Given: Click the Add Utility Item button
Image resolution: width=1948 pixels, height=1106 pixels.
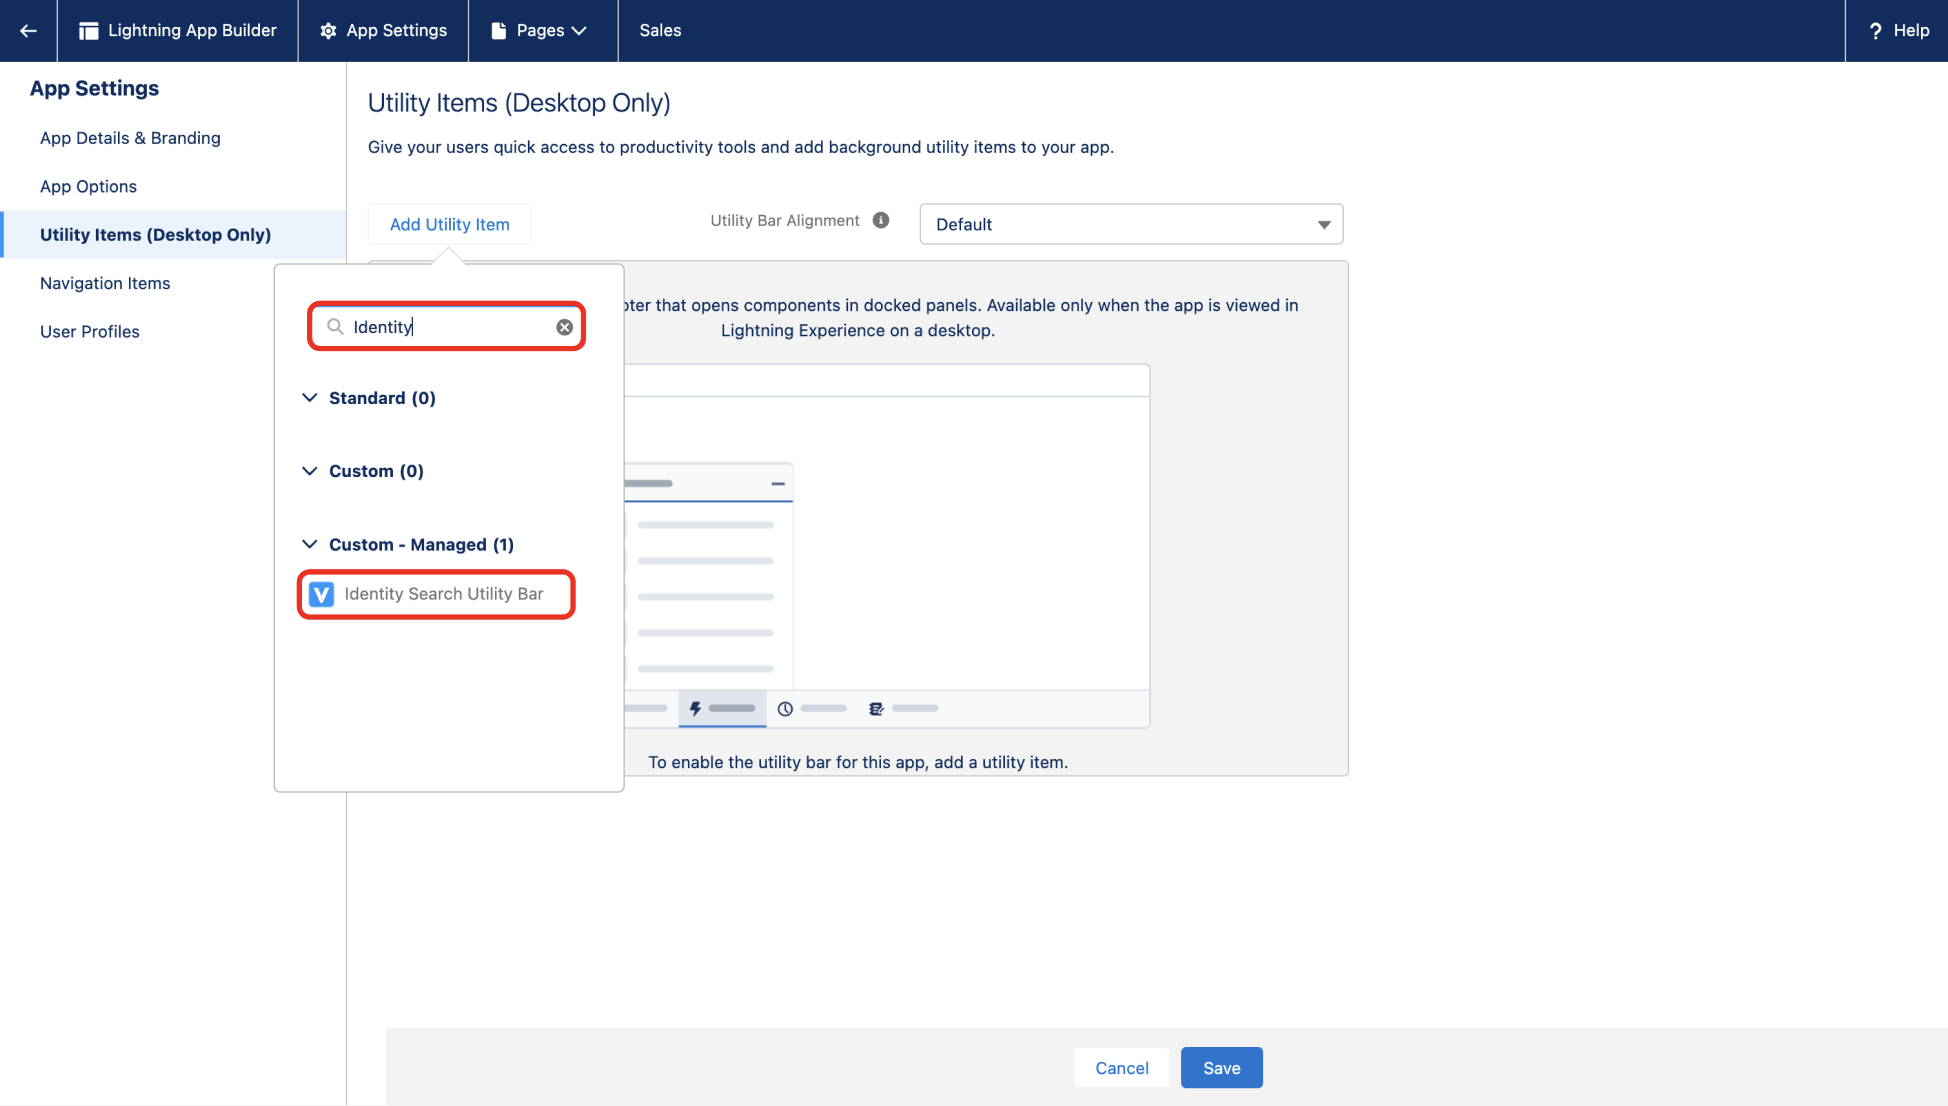Looking at the screenshot, I should [x=450, y=225].
